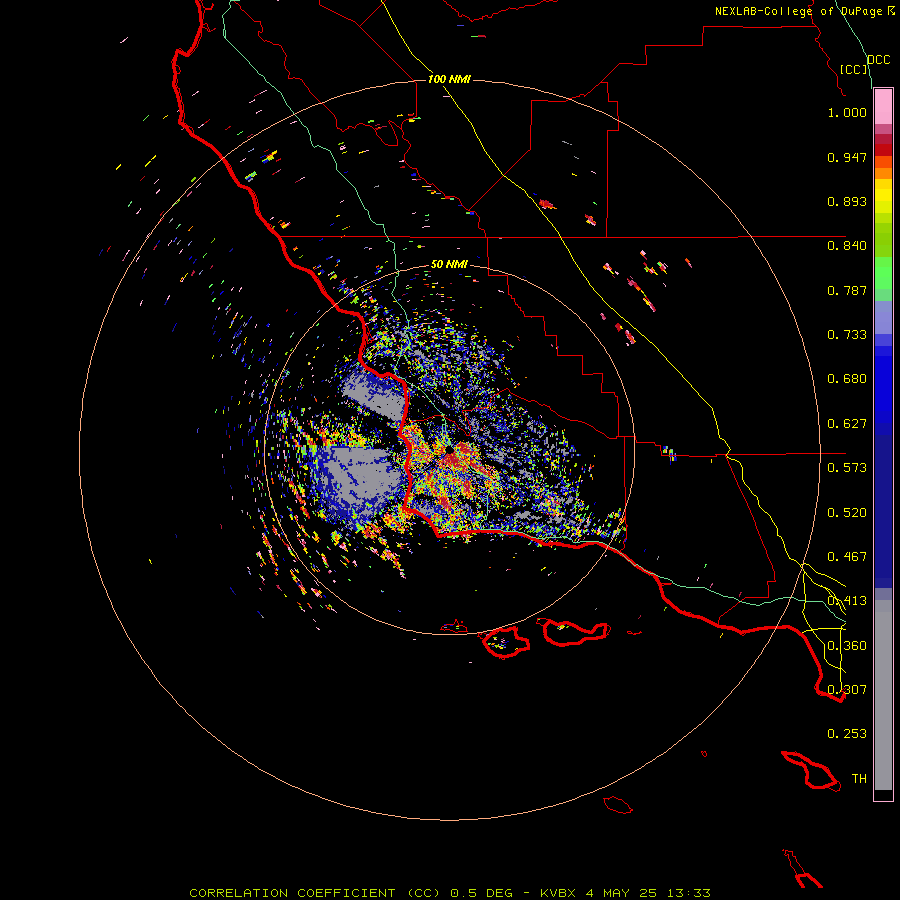Select the 1.000 scale value
900x900 pixels.
(847, 112)
